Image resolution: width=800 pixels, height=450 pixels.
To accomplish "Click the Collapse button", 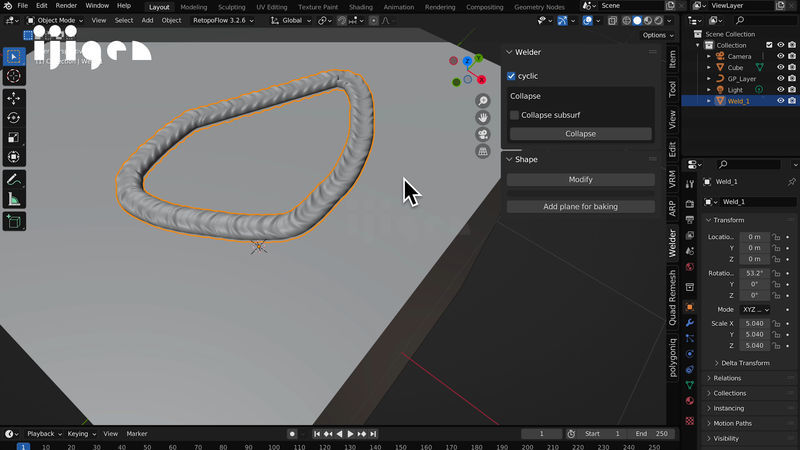I will pos(581,134).
